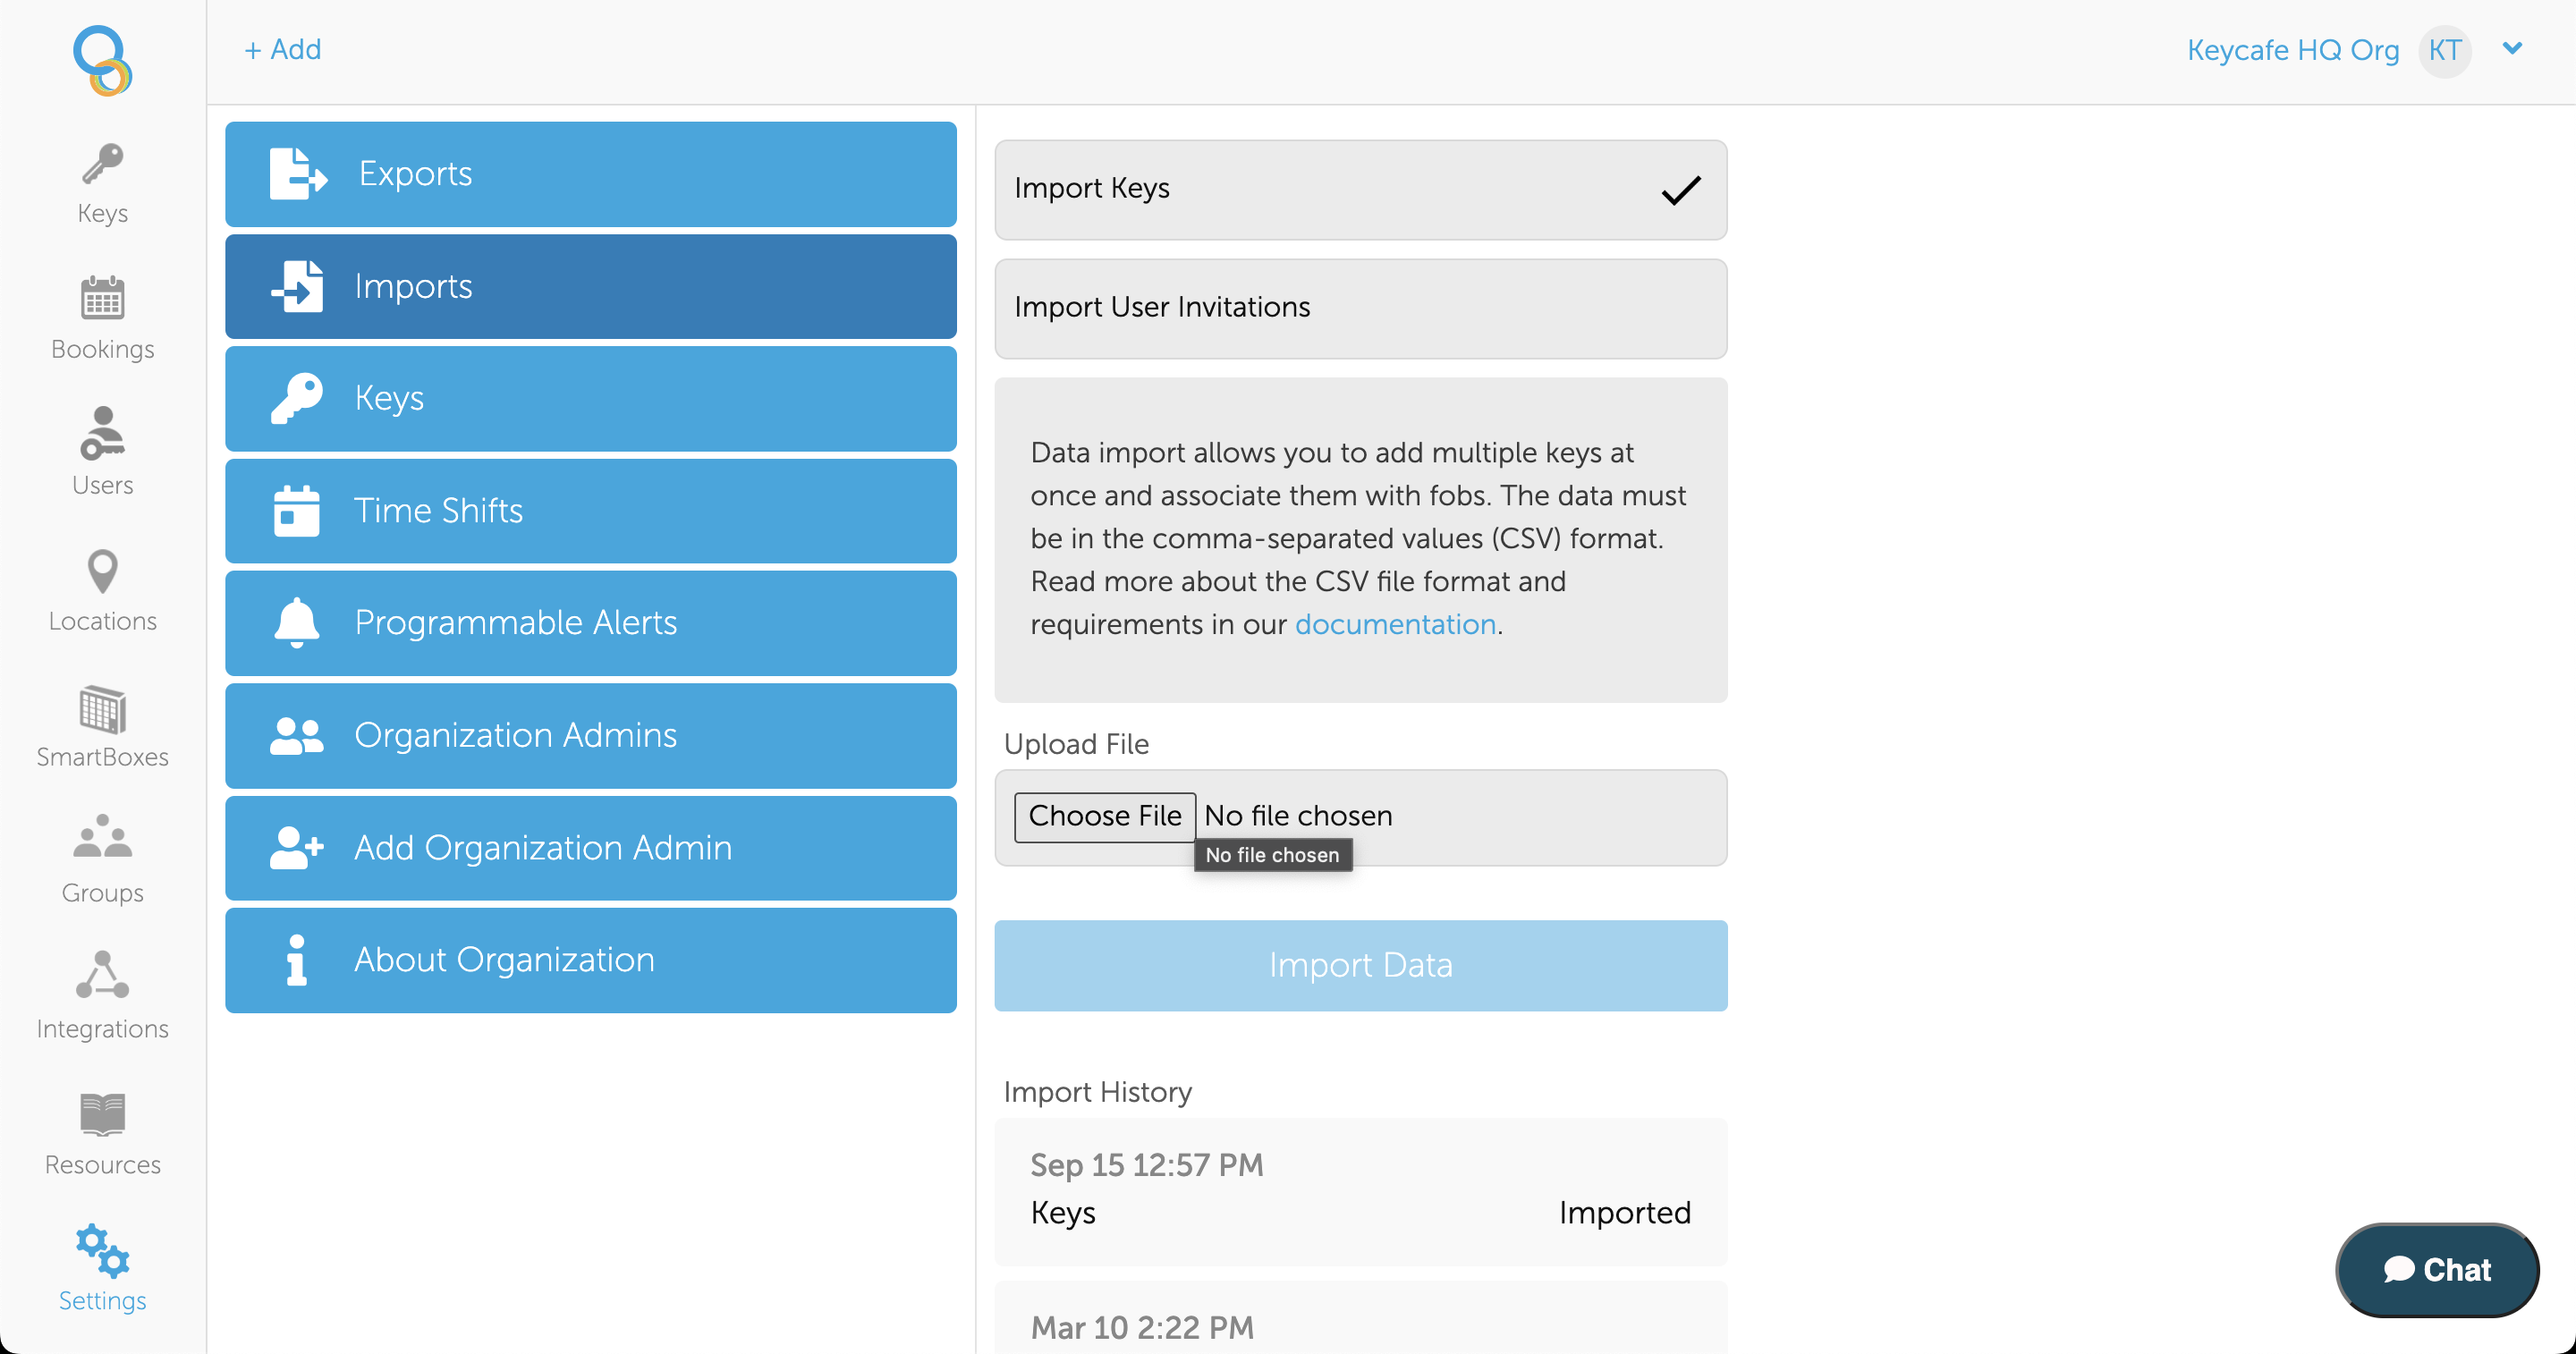Open the Keys sidebar icon
This screenshot has width=2576, height=1354.
pyautogui.click(x=102, y=164)
